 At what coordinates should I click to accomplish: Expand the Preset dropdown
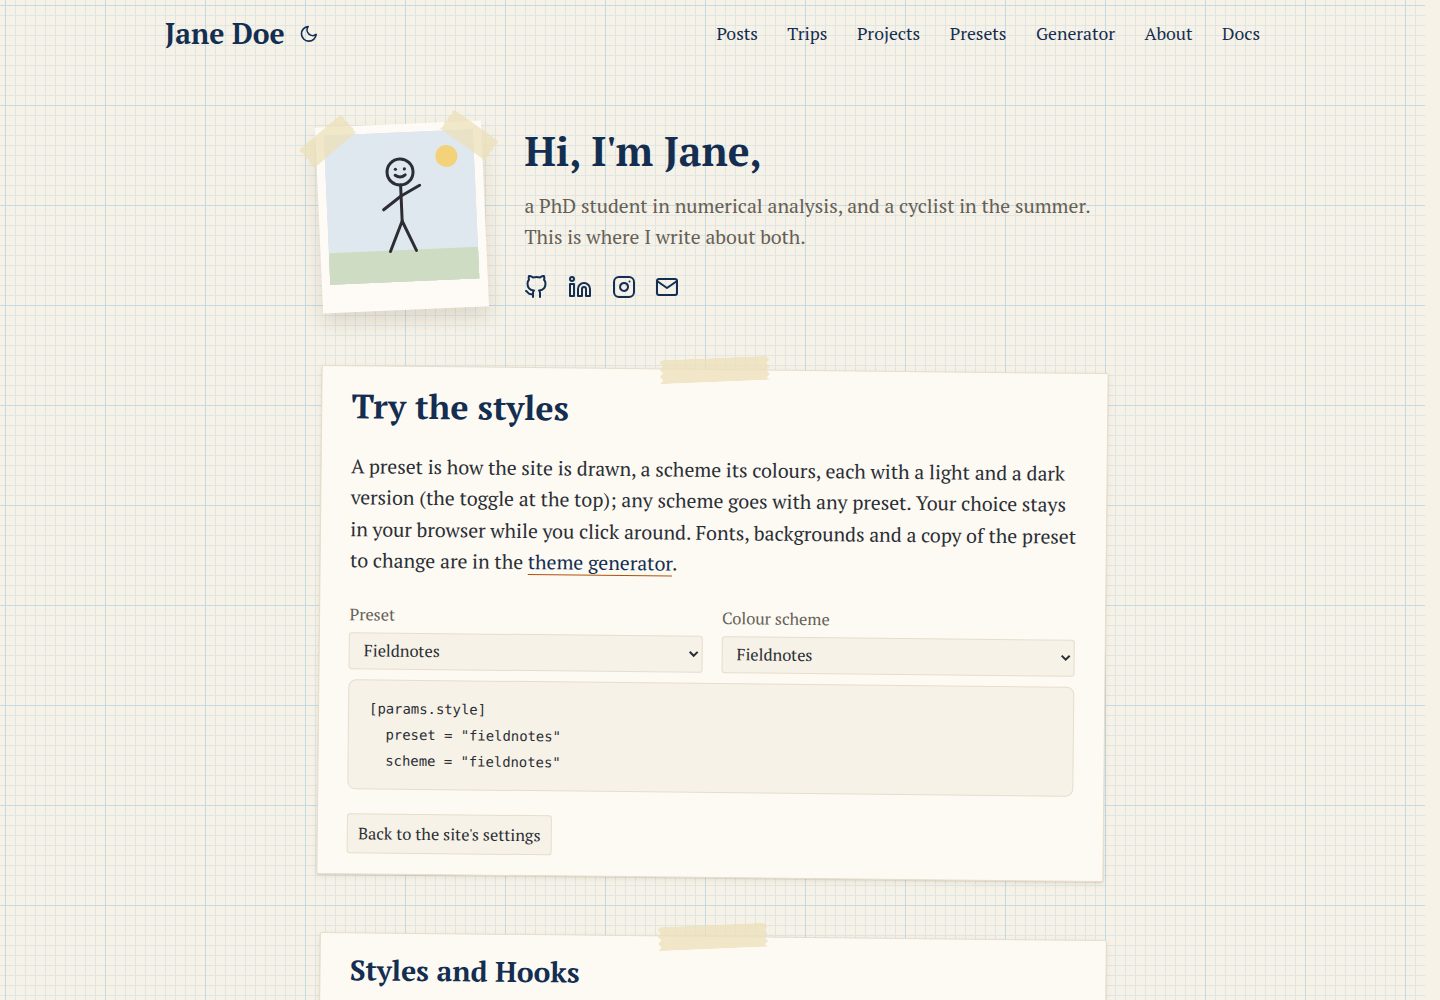[525, 652]
